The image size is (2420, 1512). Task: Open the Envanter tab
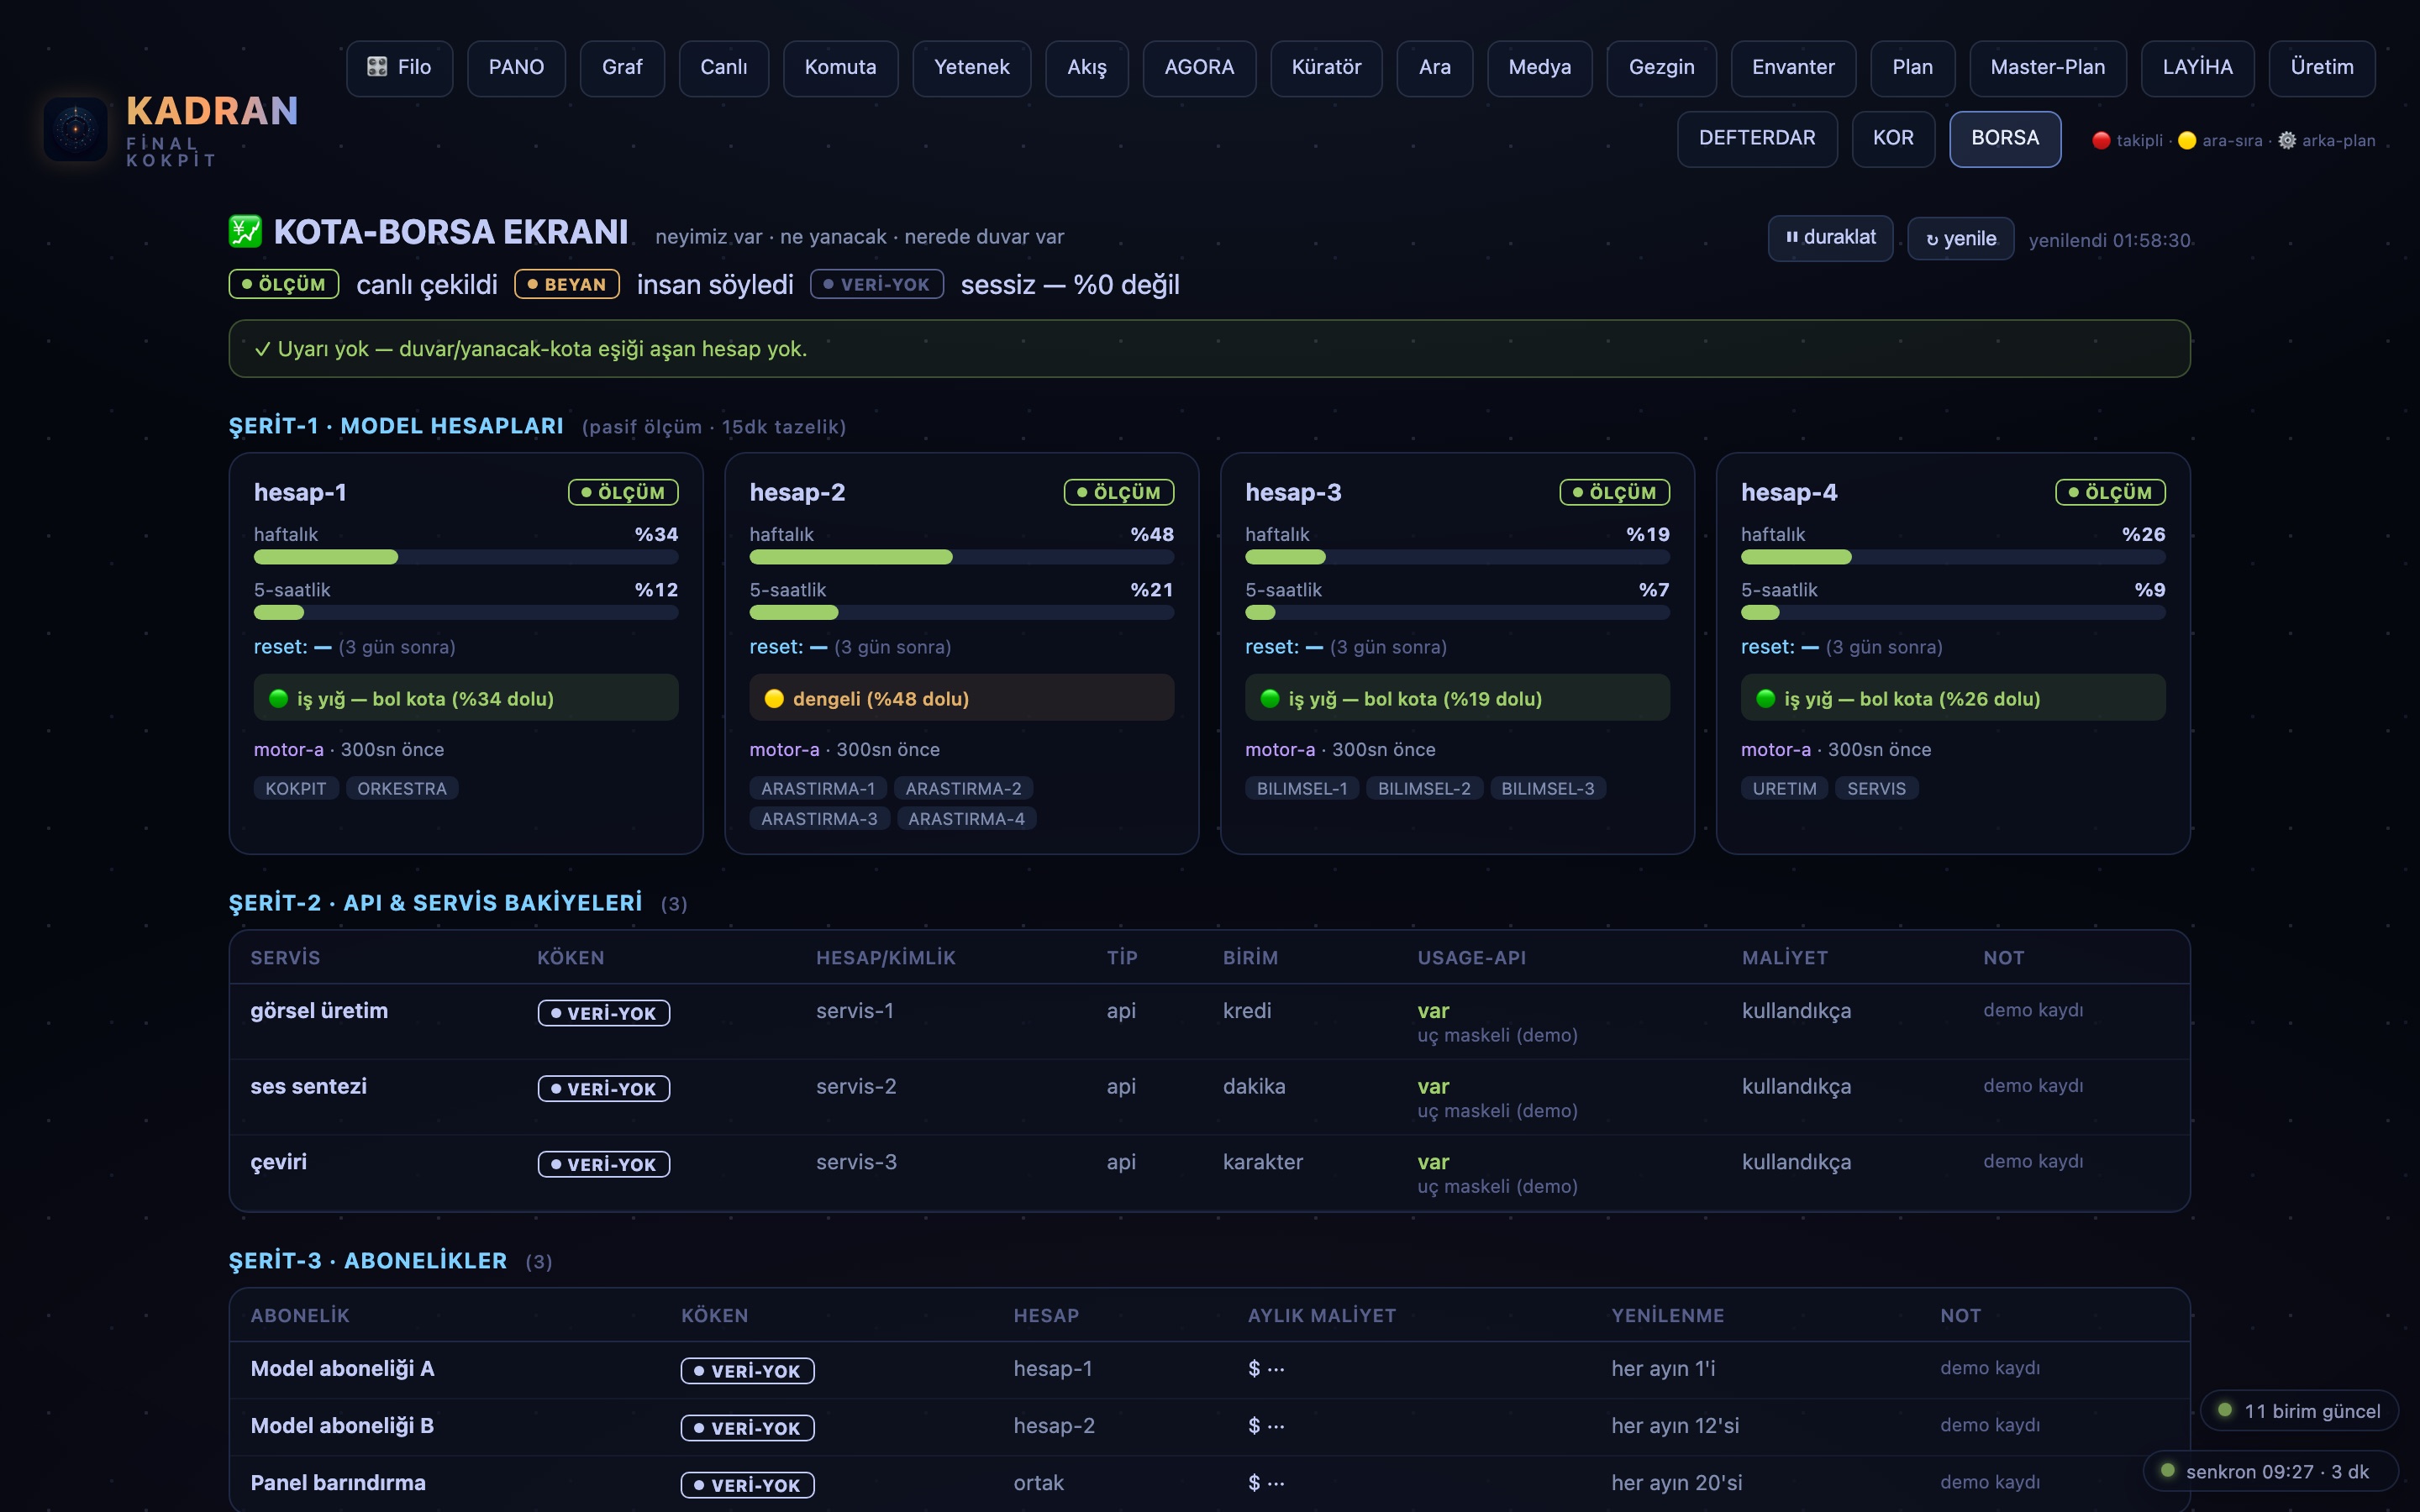coord(1793,68)
